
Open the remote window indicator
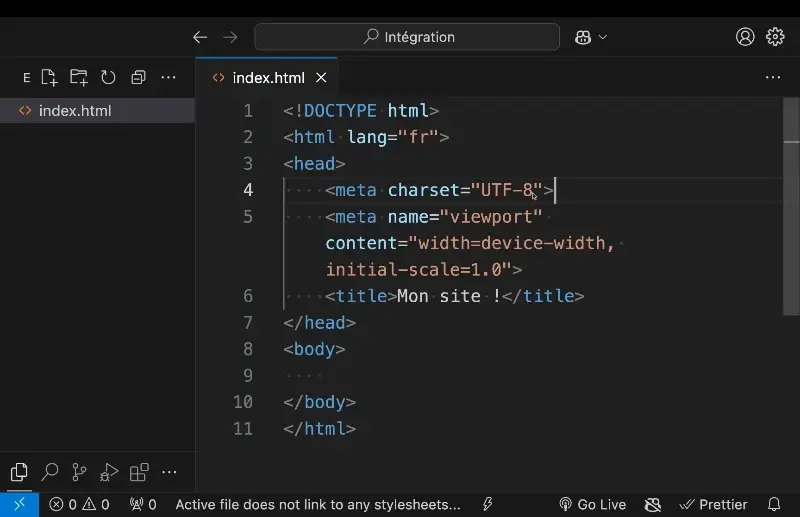19,505
